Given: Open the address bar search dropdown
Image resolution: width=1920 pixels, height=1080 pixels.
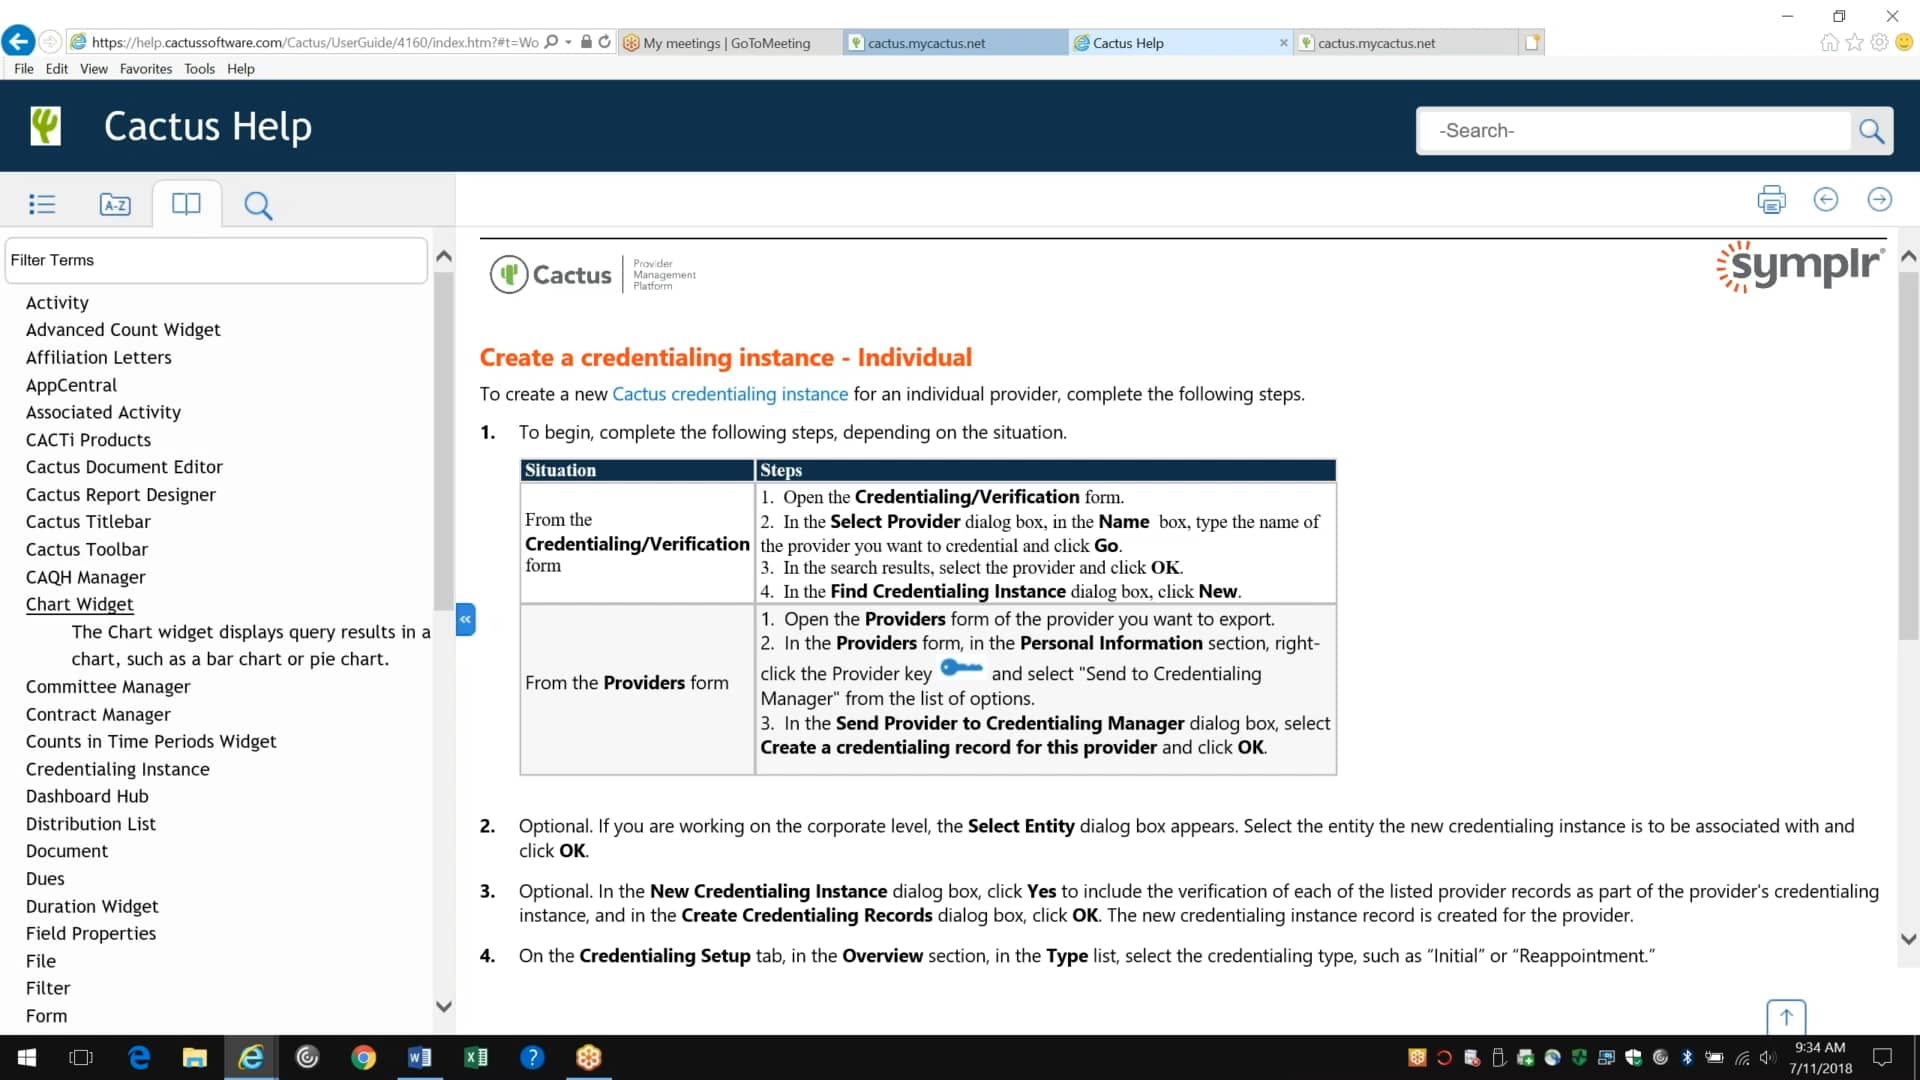Looking at the screenshot, I should [x=566, y=42].
